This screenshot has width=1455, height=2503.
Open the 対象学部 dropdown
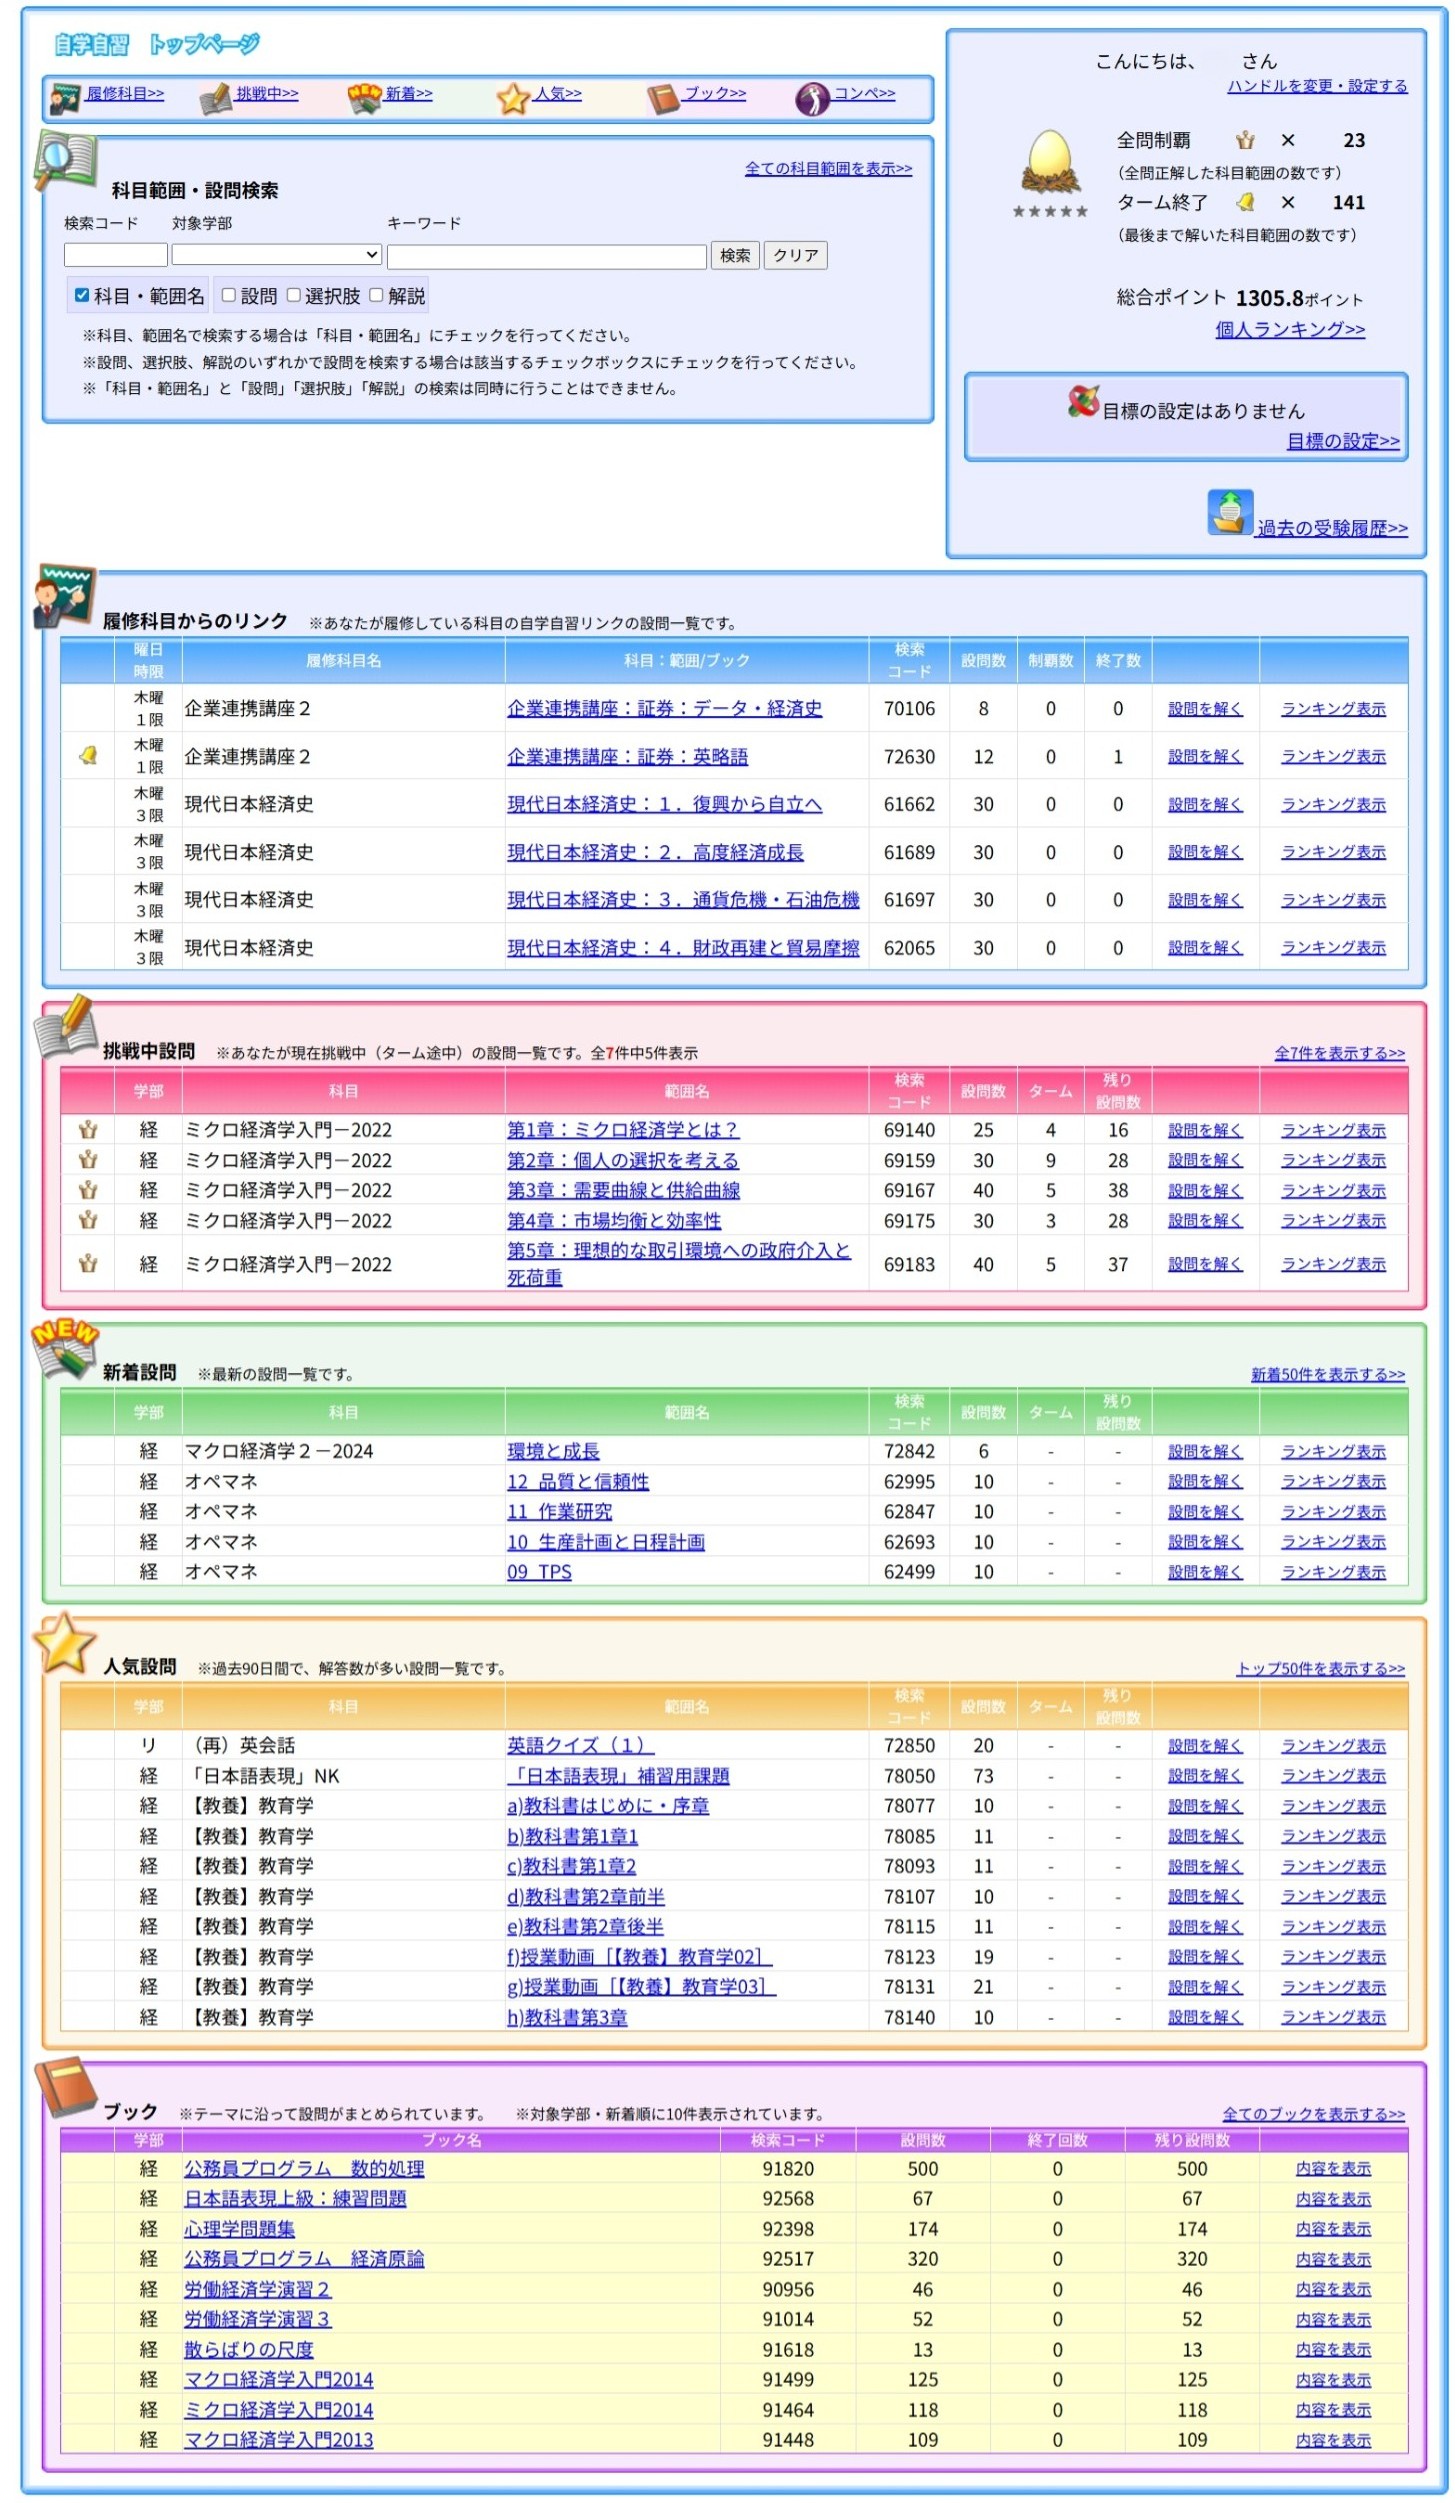[277, 255]
